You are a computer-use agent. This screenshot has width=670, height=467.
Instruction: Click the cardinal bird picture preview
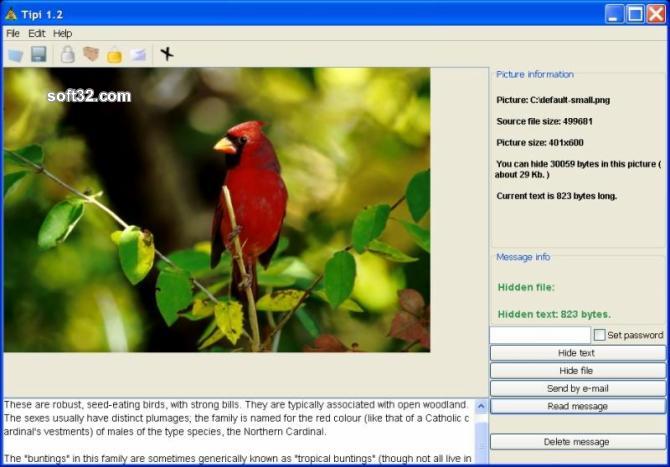pos(217,210)
